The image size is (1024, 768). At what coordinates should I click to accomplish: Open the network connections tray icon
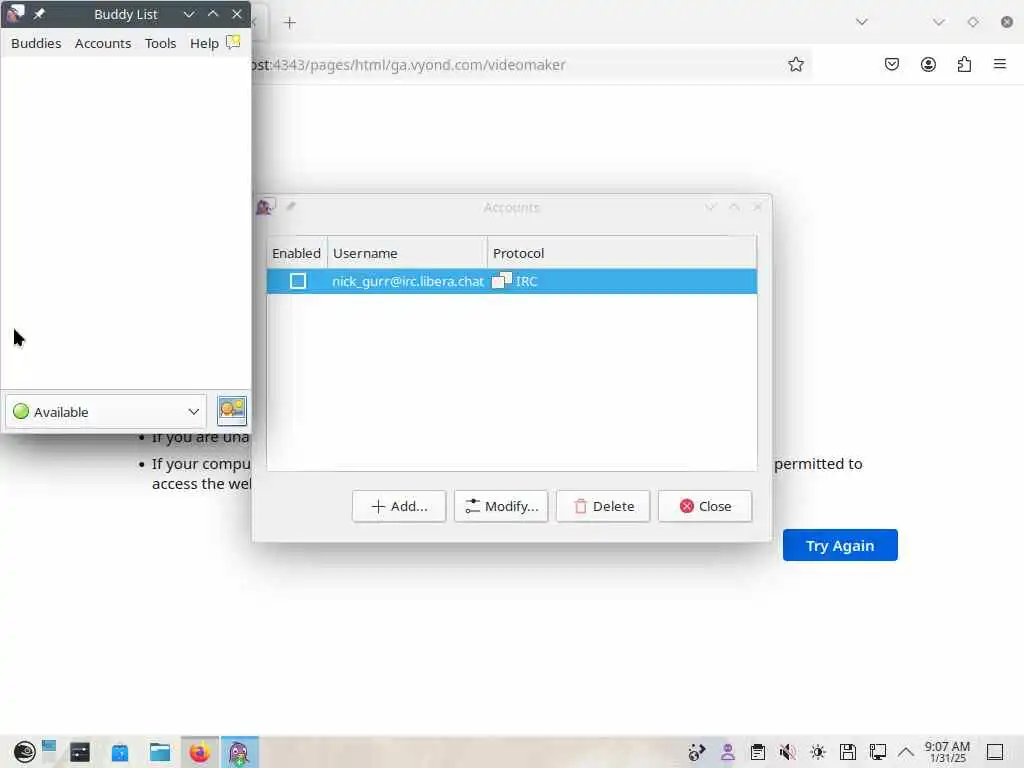tap(877, 752)
